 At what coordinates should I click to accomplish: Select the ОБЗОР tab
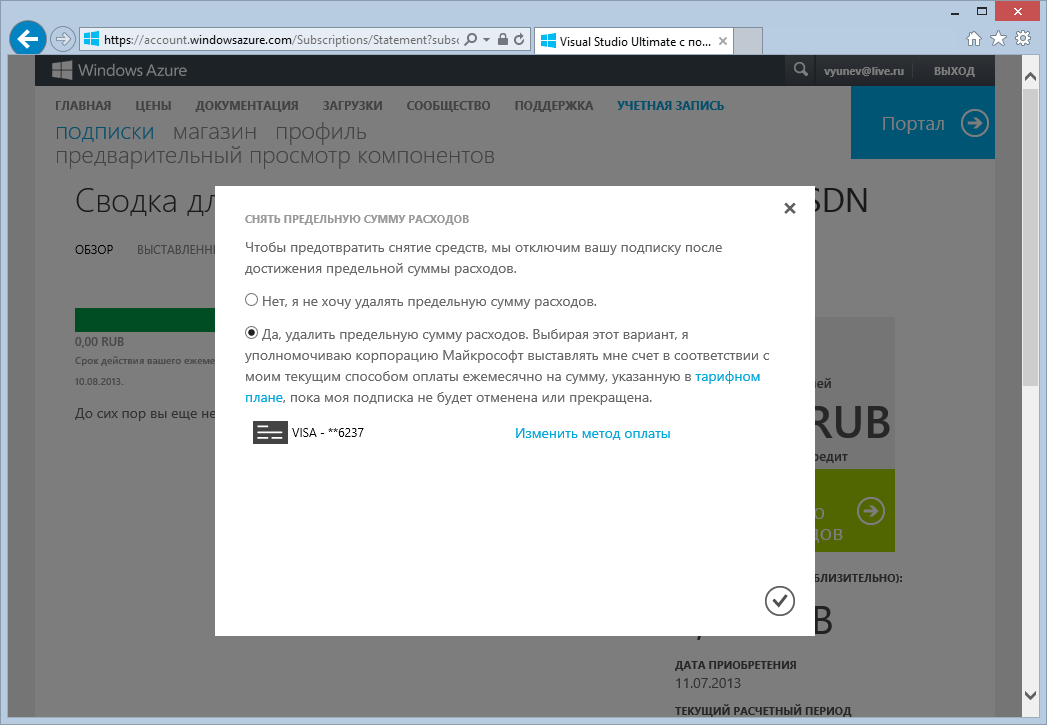94,250
